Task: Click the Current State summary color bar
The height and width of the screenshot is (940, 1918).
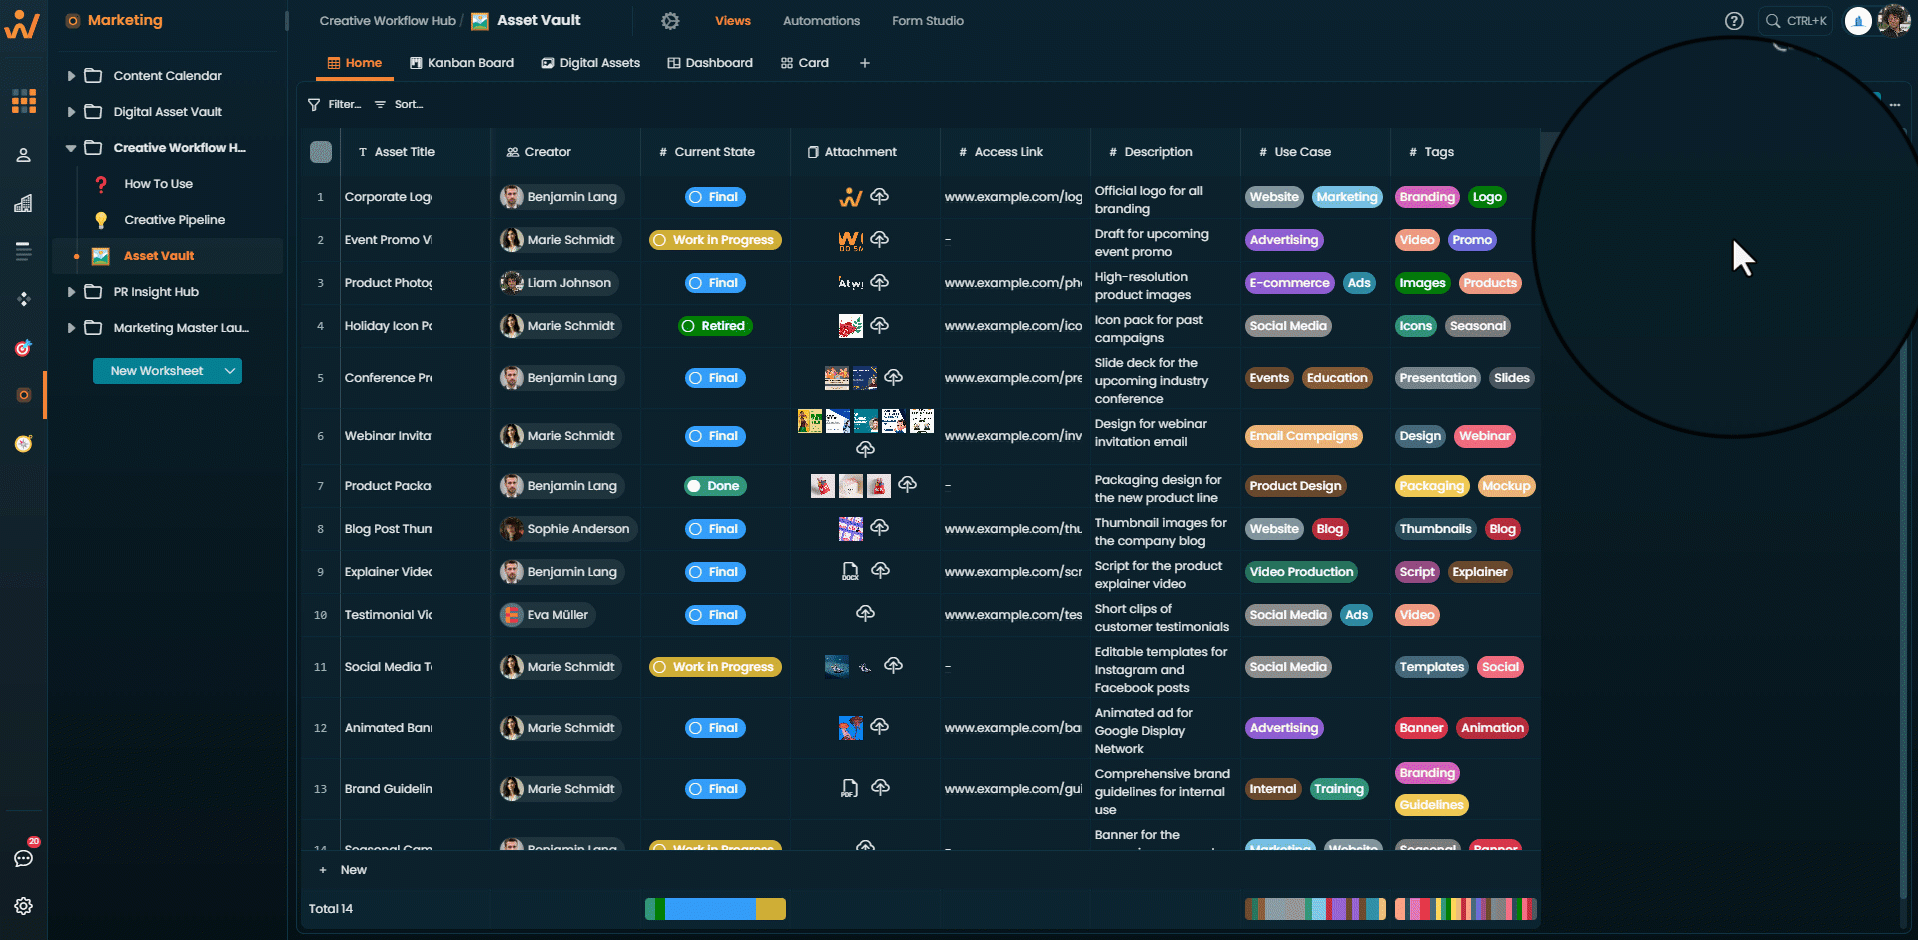Action: pos(715,908)
